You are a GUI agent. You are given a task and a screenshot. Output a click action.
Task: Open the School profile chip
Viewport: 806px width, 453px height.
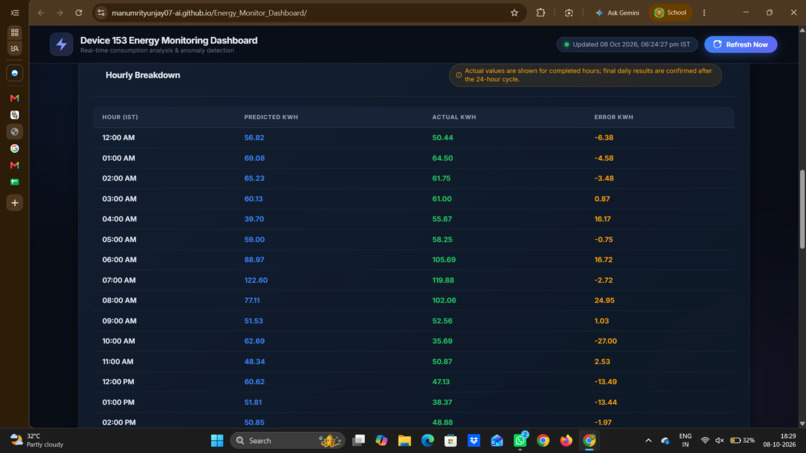pos(670,13)
